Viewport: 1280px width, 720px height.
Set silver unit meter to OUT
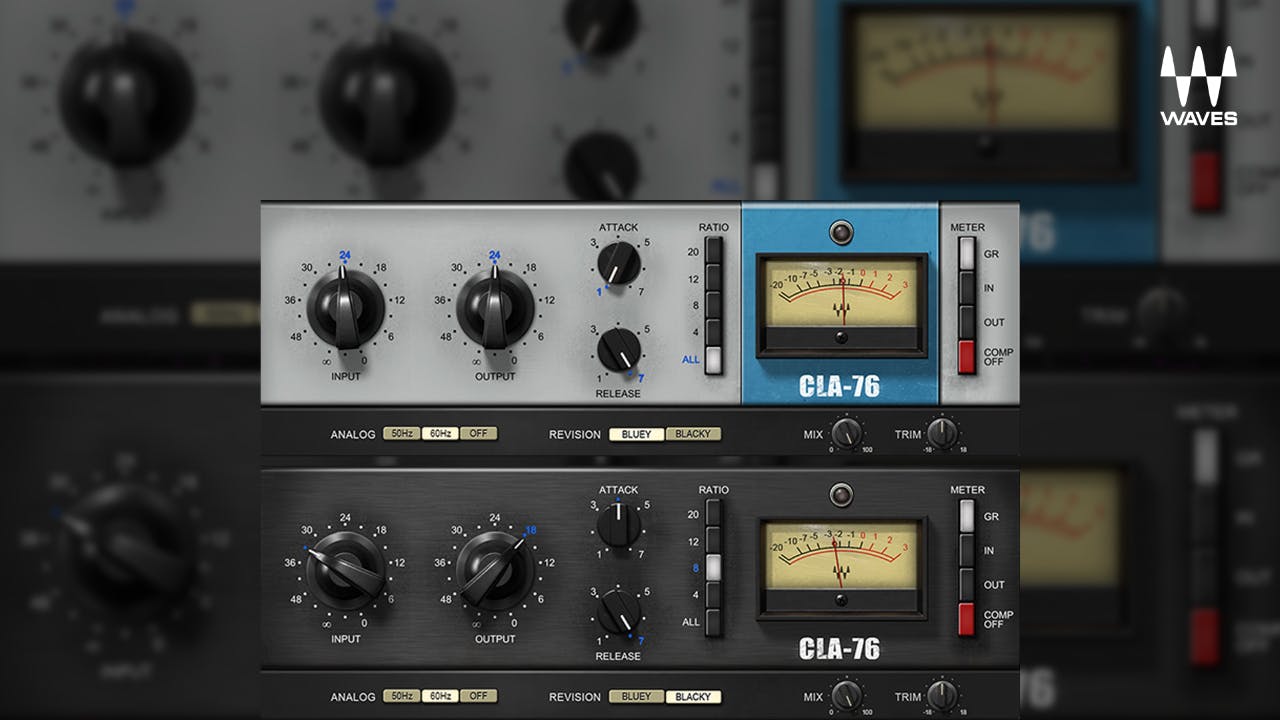coord(966,322)
